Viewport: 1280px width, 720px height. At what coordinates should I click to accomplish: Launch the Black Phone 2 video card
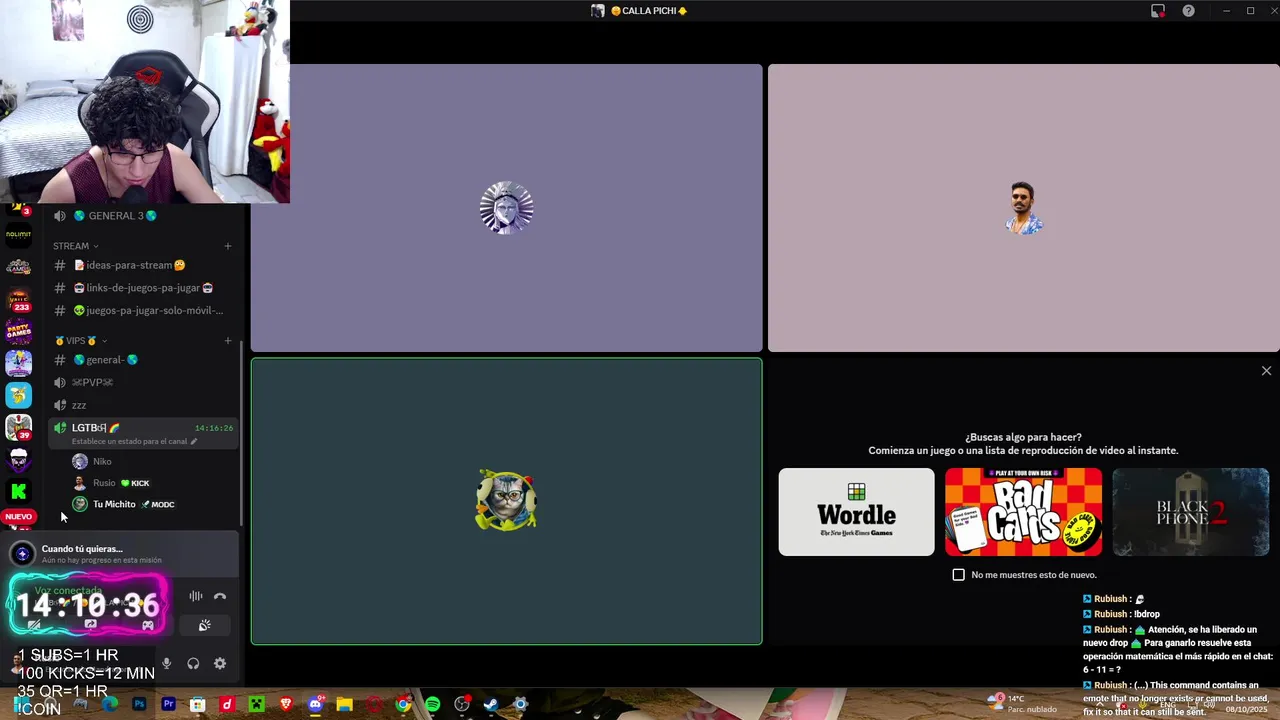[1191, 512]
